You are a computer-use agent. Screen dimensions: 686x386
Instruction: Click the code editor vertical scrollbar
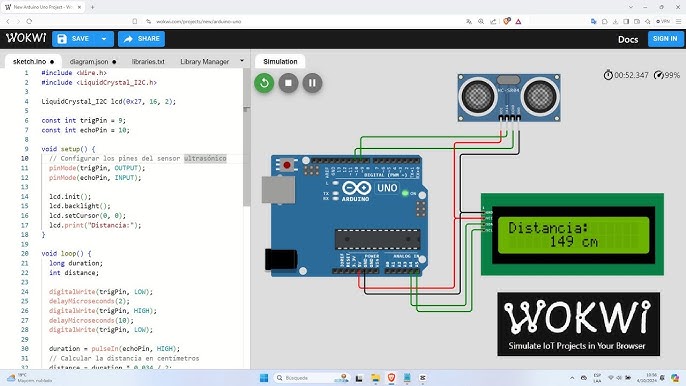tap(247, 157)
